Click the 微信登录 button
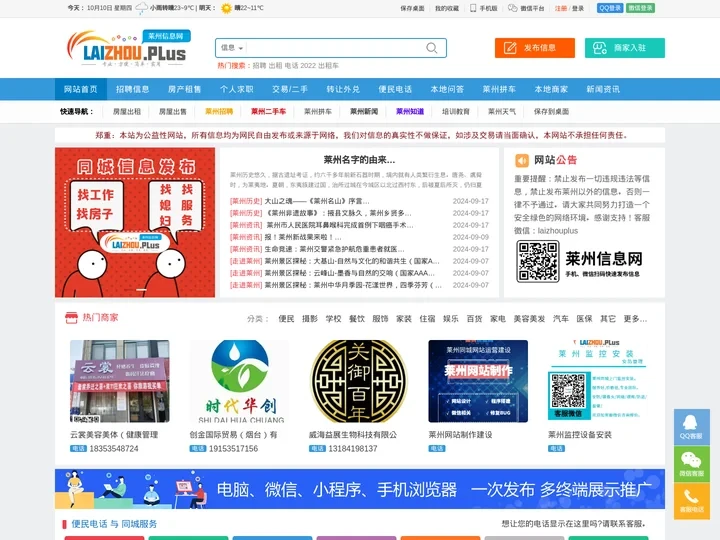Image resolution: width=720 pixels, height=540 pixels. [641, 8]
